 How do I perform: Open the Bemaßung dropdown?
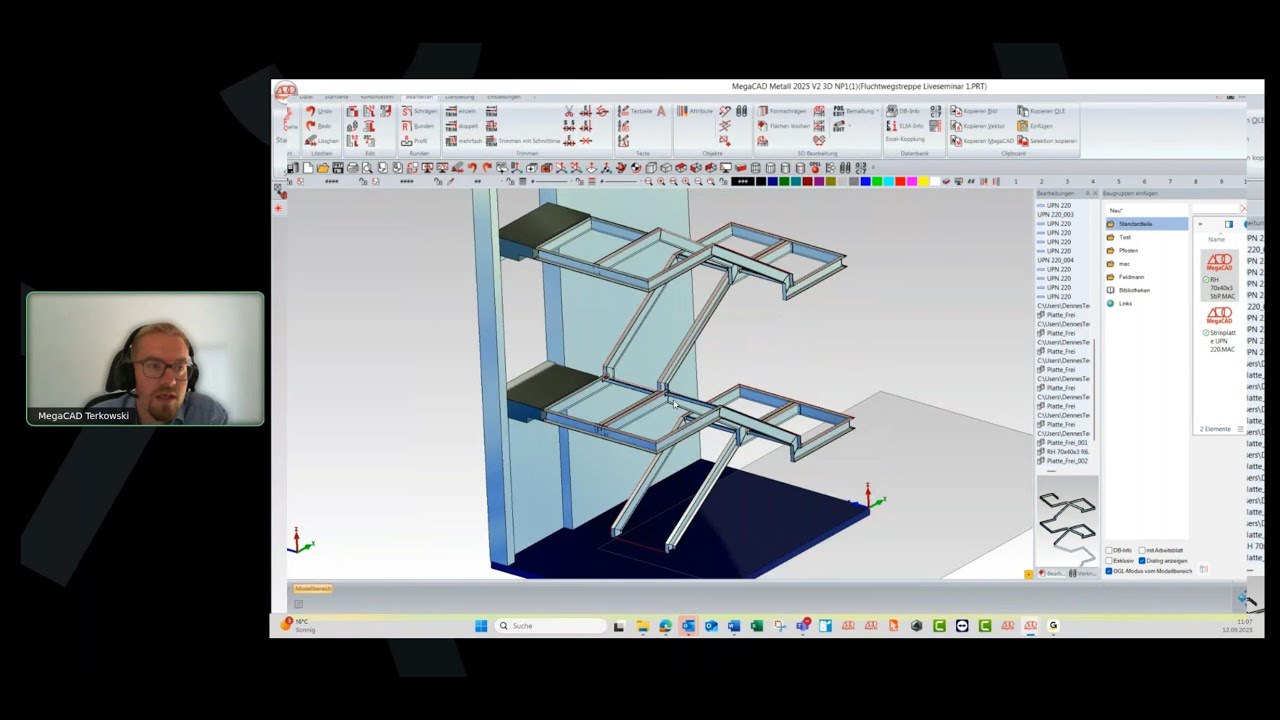(855, 111)
